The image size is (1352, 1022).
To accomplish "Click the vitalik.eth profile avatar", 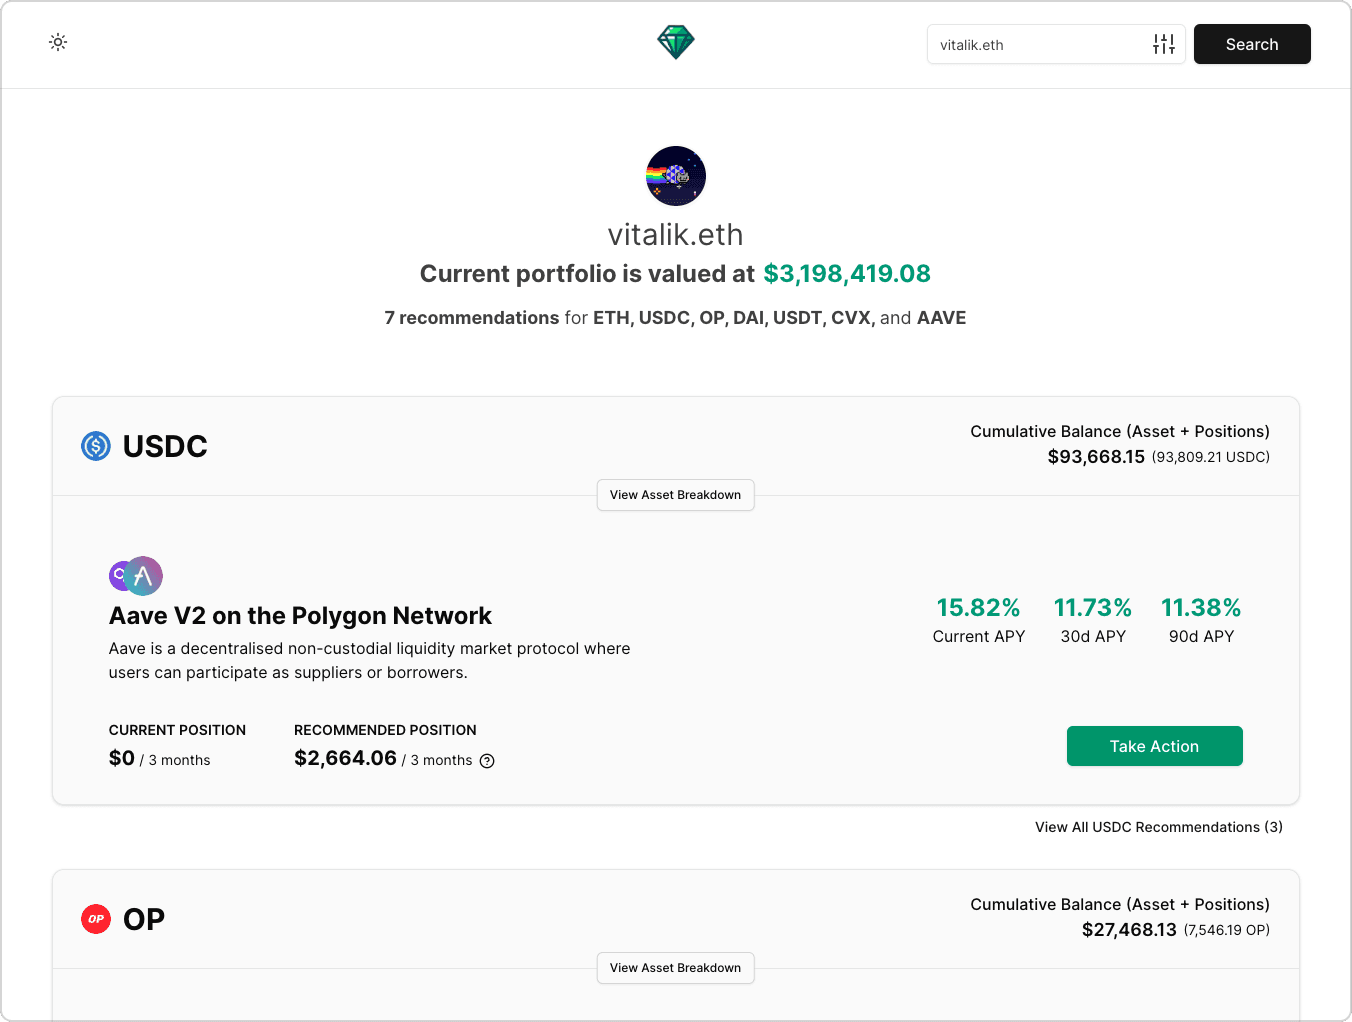I will click(676, 176).
